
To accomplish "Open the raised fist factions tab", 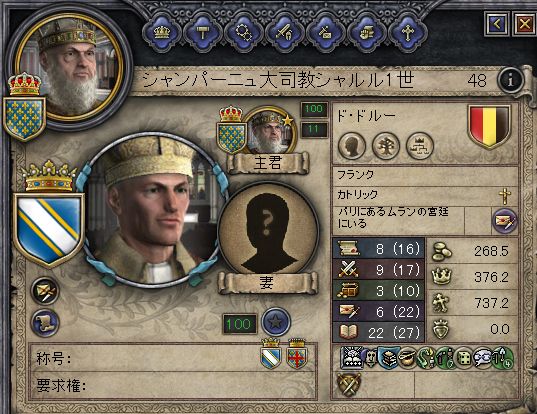I will click(367, 33).
